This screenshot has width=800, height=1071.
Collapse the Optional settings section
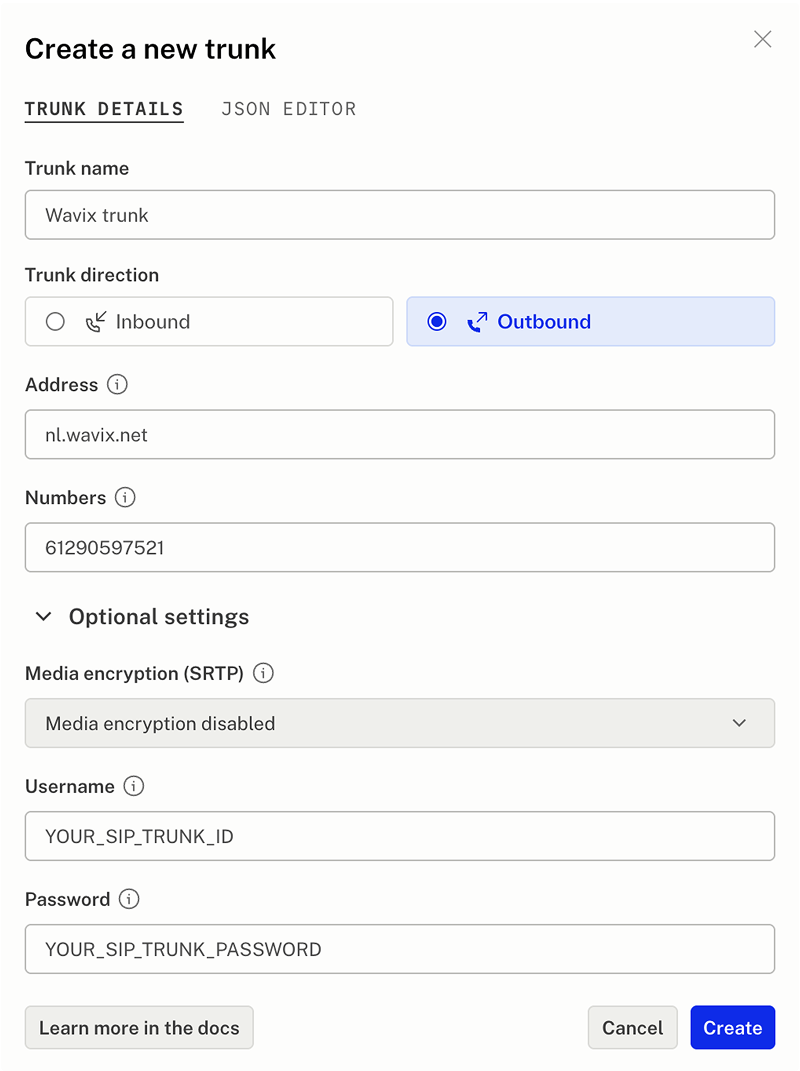(x=44, y=617)
